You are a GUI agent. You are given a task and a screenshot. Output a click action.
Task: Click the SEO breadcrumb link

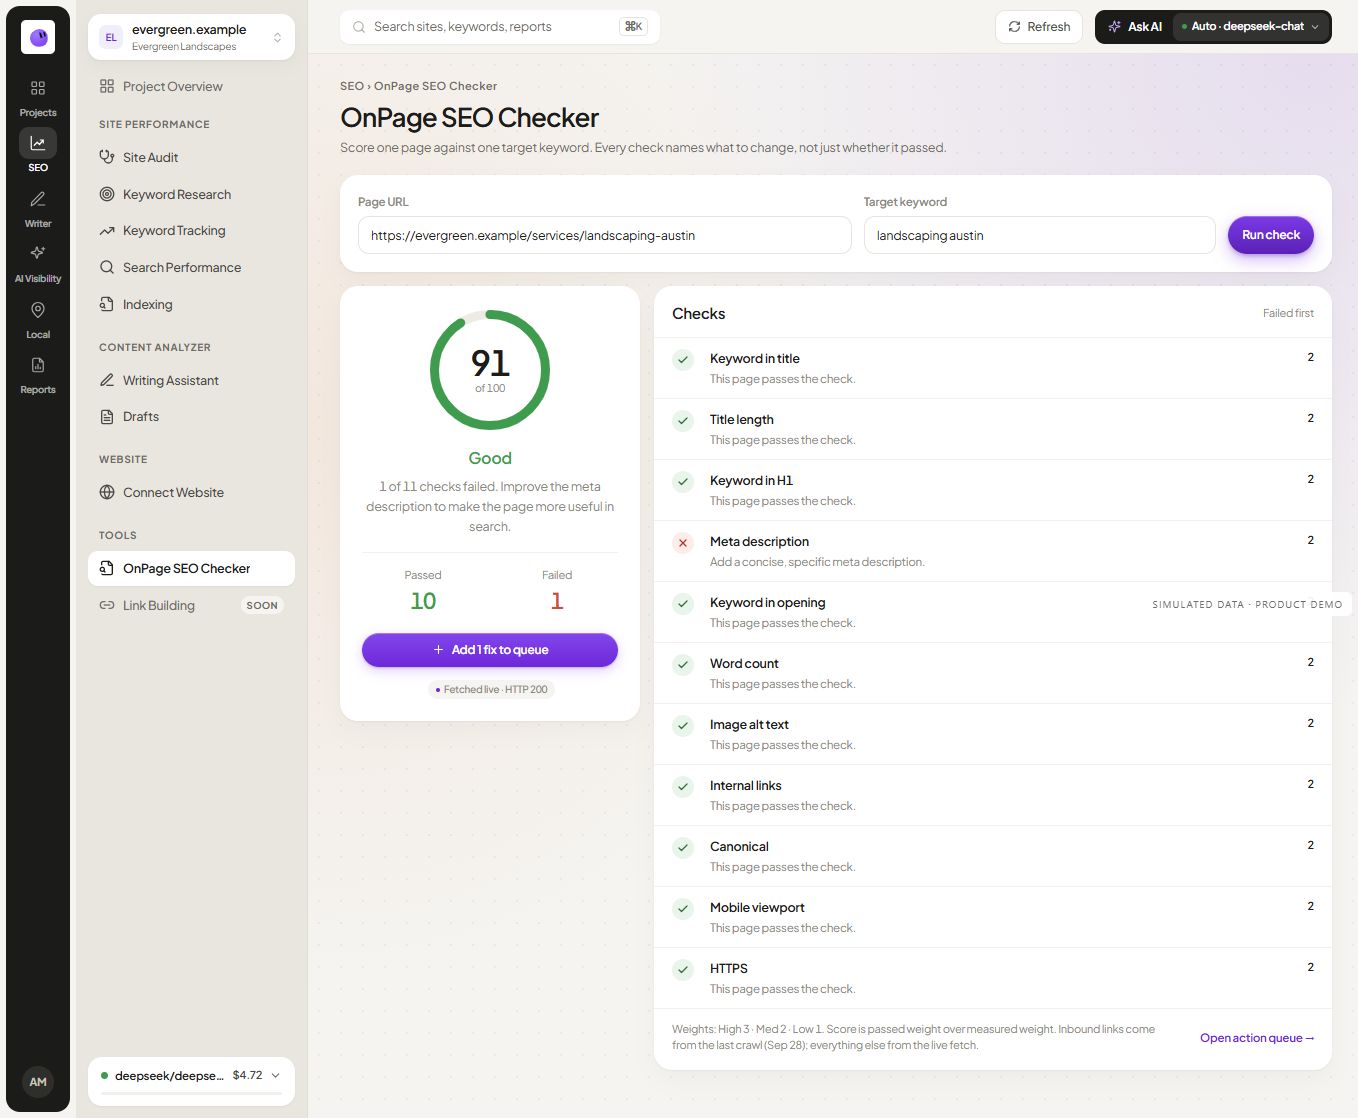point(352,86)
